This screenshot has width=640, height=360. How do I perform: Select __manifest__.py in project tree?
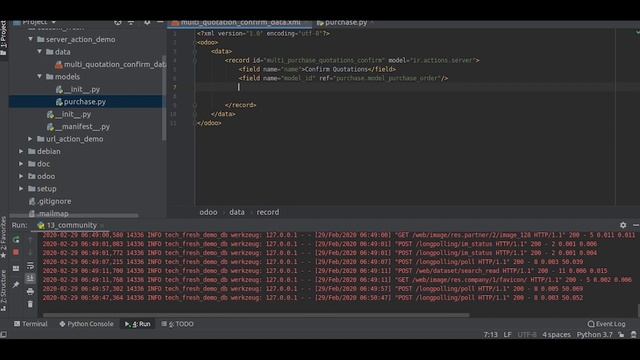(78, 127)
